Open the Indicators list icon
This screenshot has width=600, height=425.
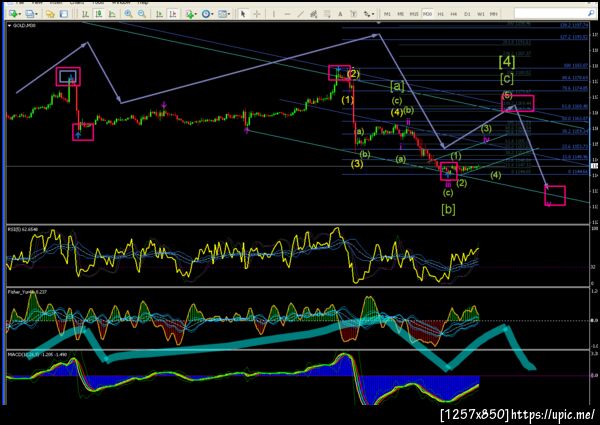coord(189,14)
